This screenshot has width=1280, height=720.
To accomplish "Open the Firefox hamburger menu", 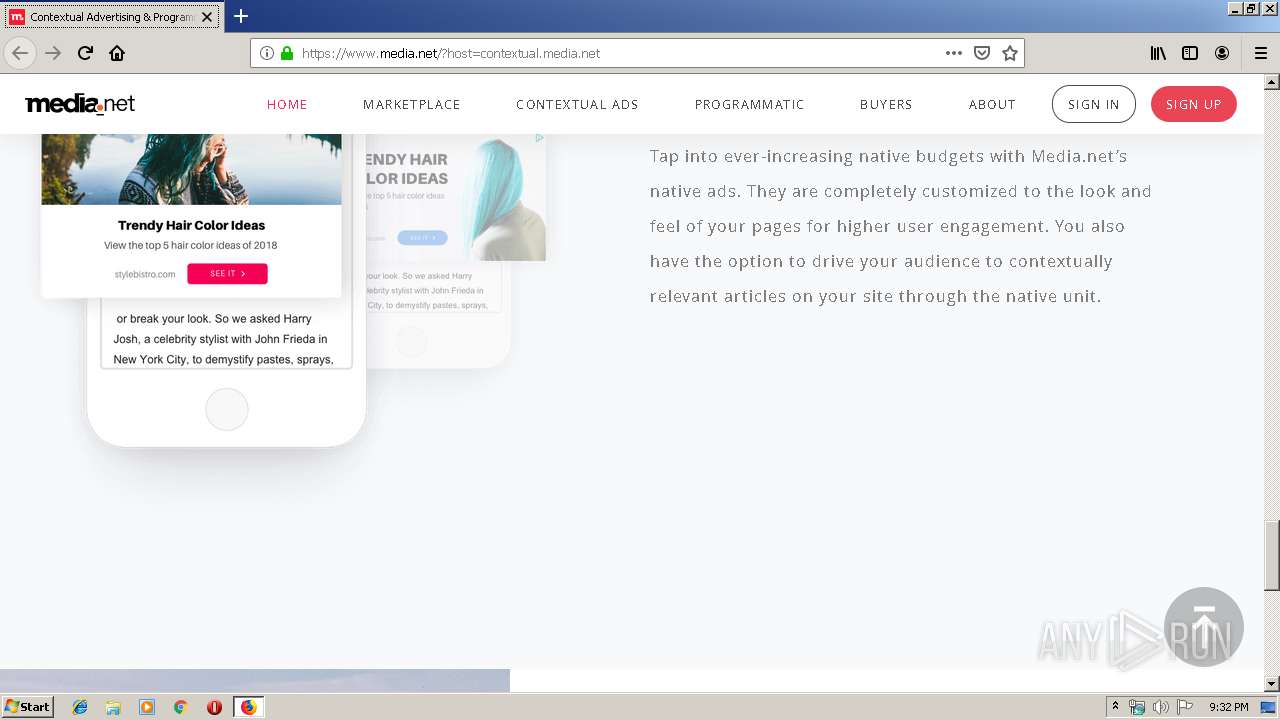I will point(1261,53).
